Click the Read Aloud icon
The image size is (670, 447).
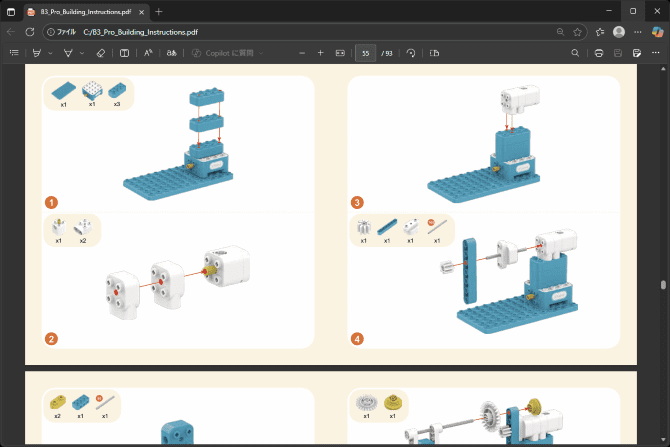click(148, 52)
